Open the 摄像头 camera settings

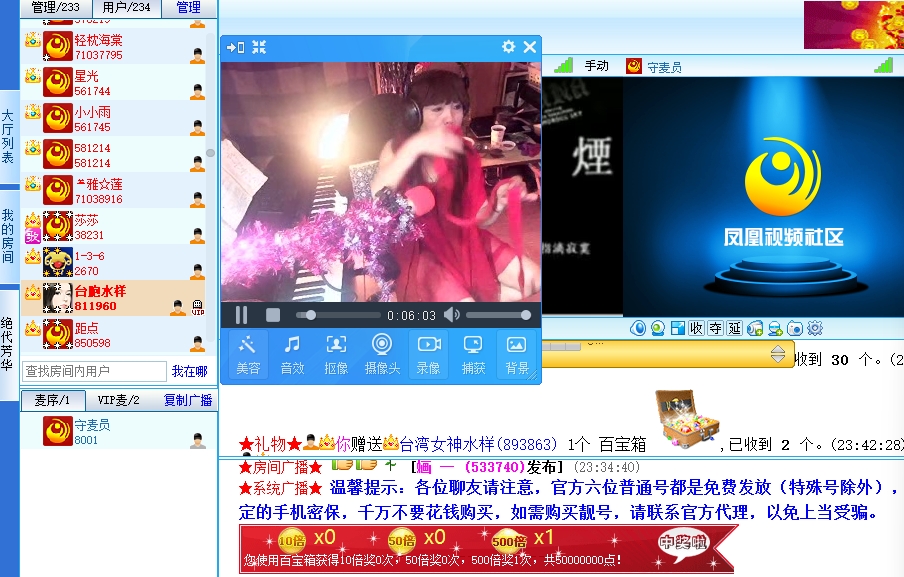382,354
